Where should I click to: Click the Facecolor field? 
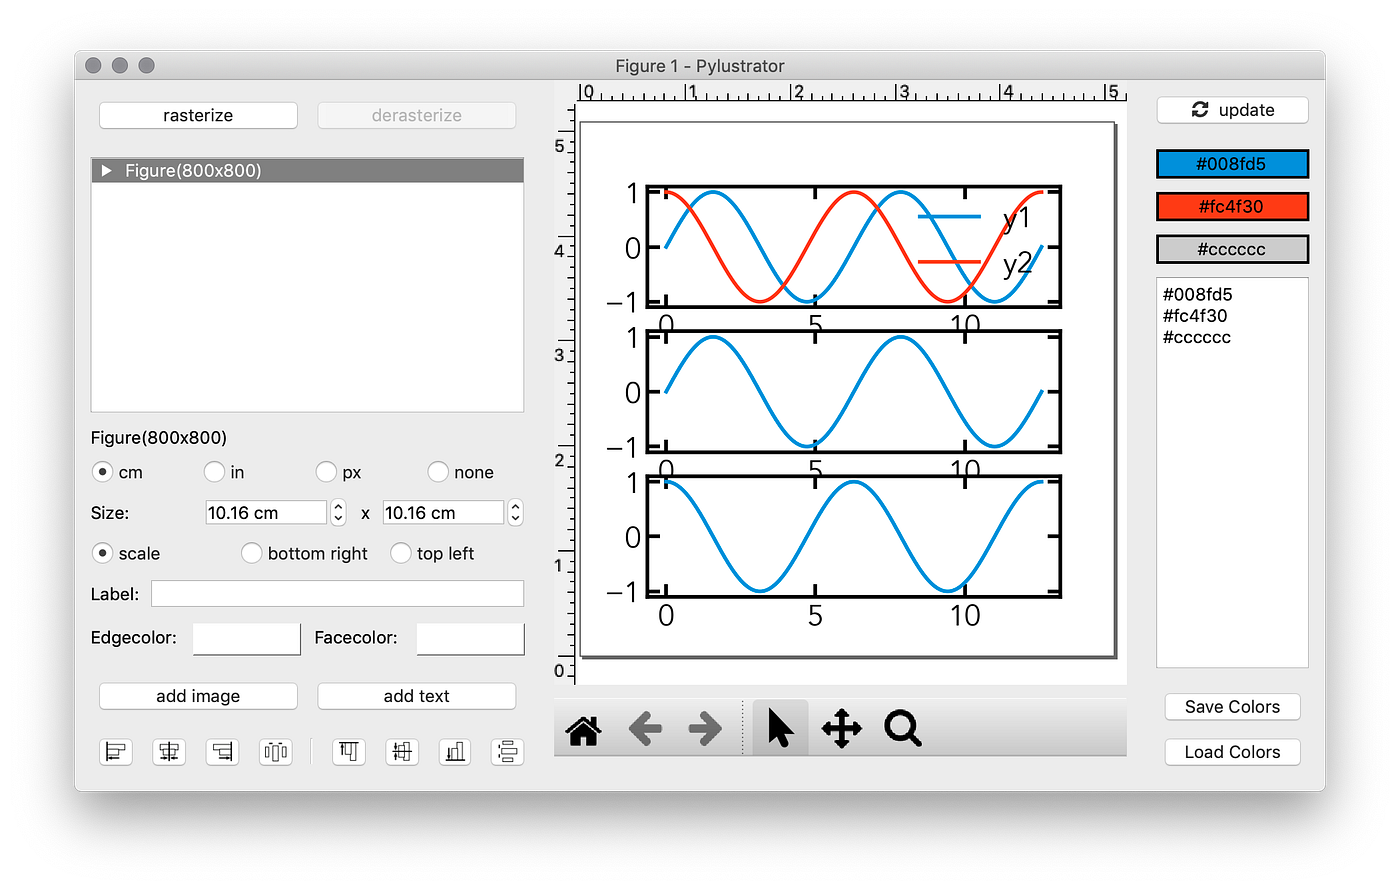coord(470,639)
